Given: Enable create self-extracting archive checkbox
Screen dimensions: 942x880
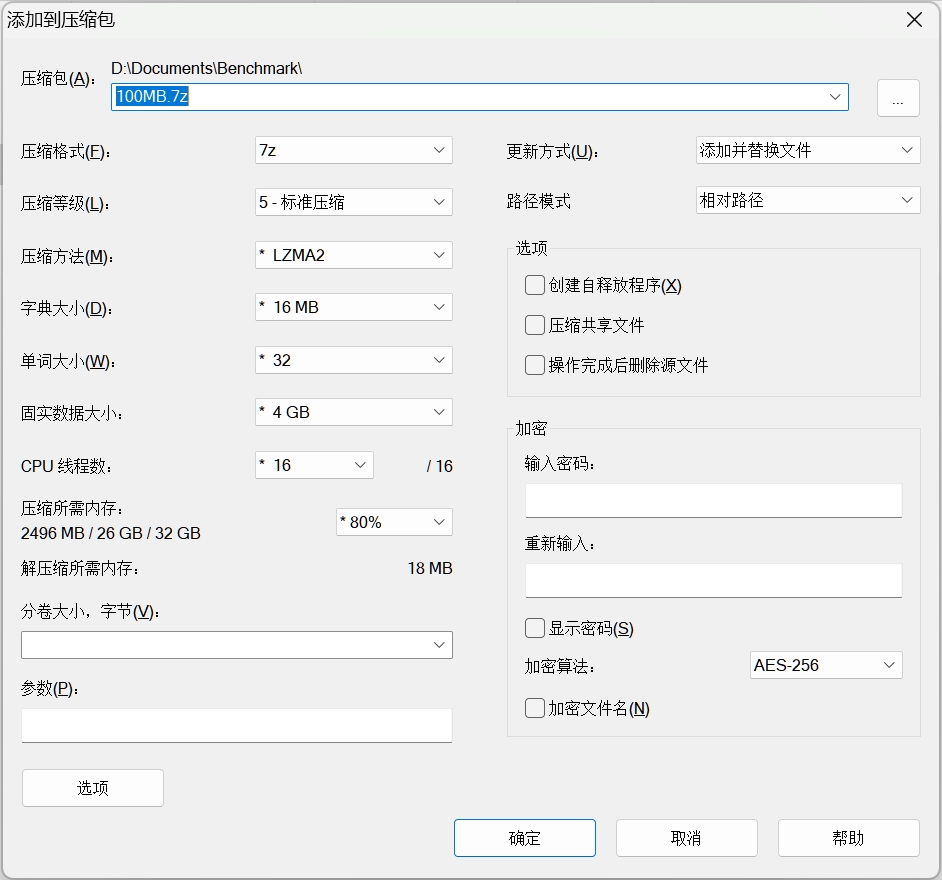Looking at the screenshot, I should coord(535,285).
